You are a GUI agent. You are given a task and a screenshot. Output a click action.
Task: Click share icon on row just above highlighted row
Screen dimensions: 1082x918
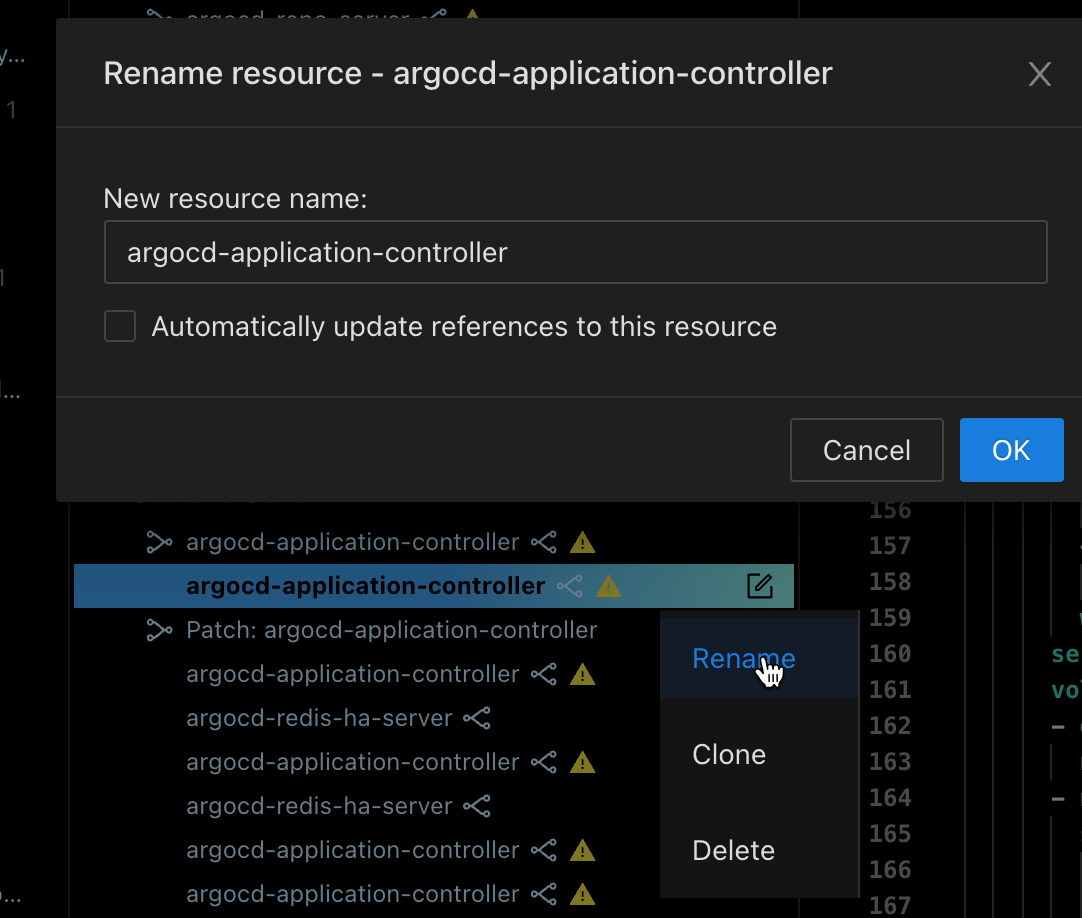pos(544,543)
